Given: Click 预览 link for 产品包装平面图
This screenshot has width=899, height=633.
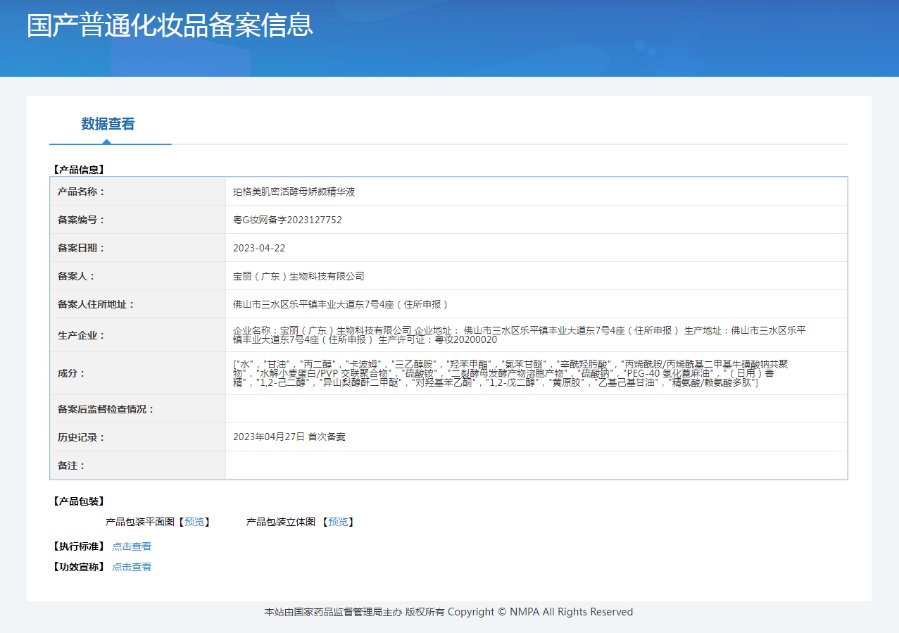Looking at the screenshot, I should 196,522.
